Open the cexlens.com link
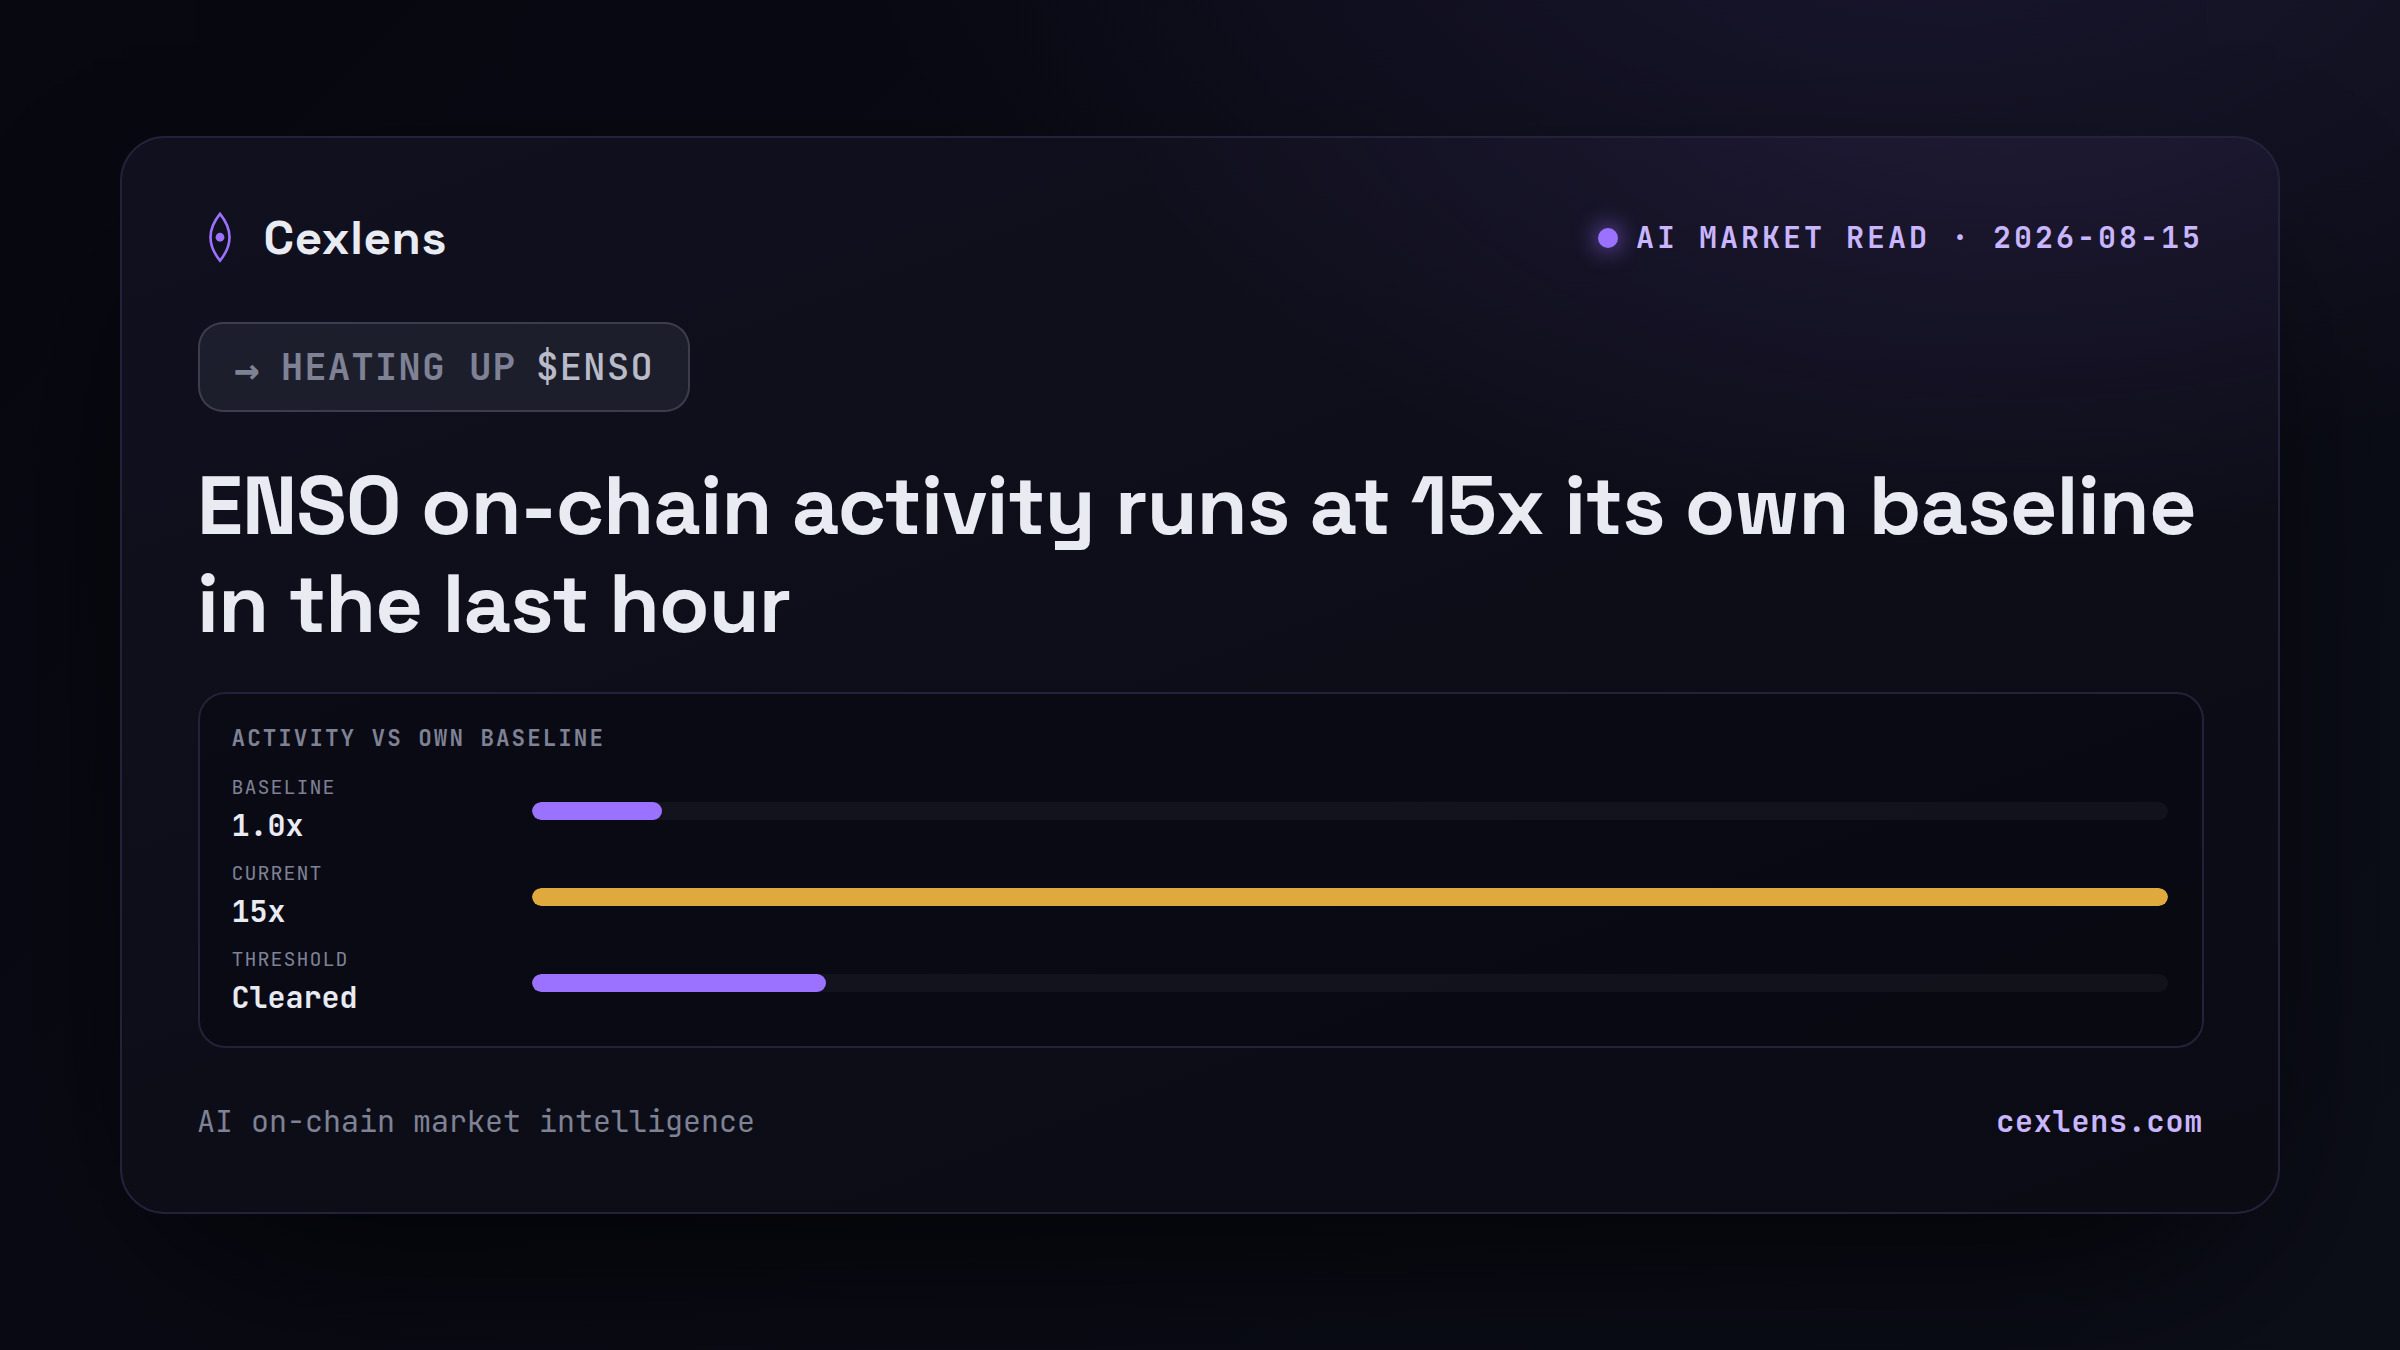This screenshot has height=1350, width=2400. 2099,1122
